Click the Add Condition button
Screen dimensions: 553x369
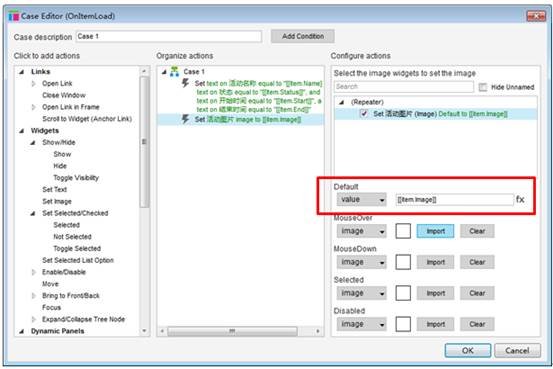[303, 36]
